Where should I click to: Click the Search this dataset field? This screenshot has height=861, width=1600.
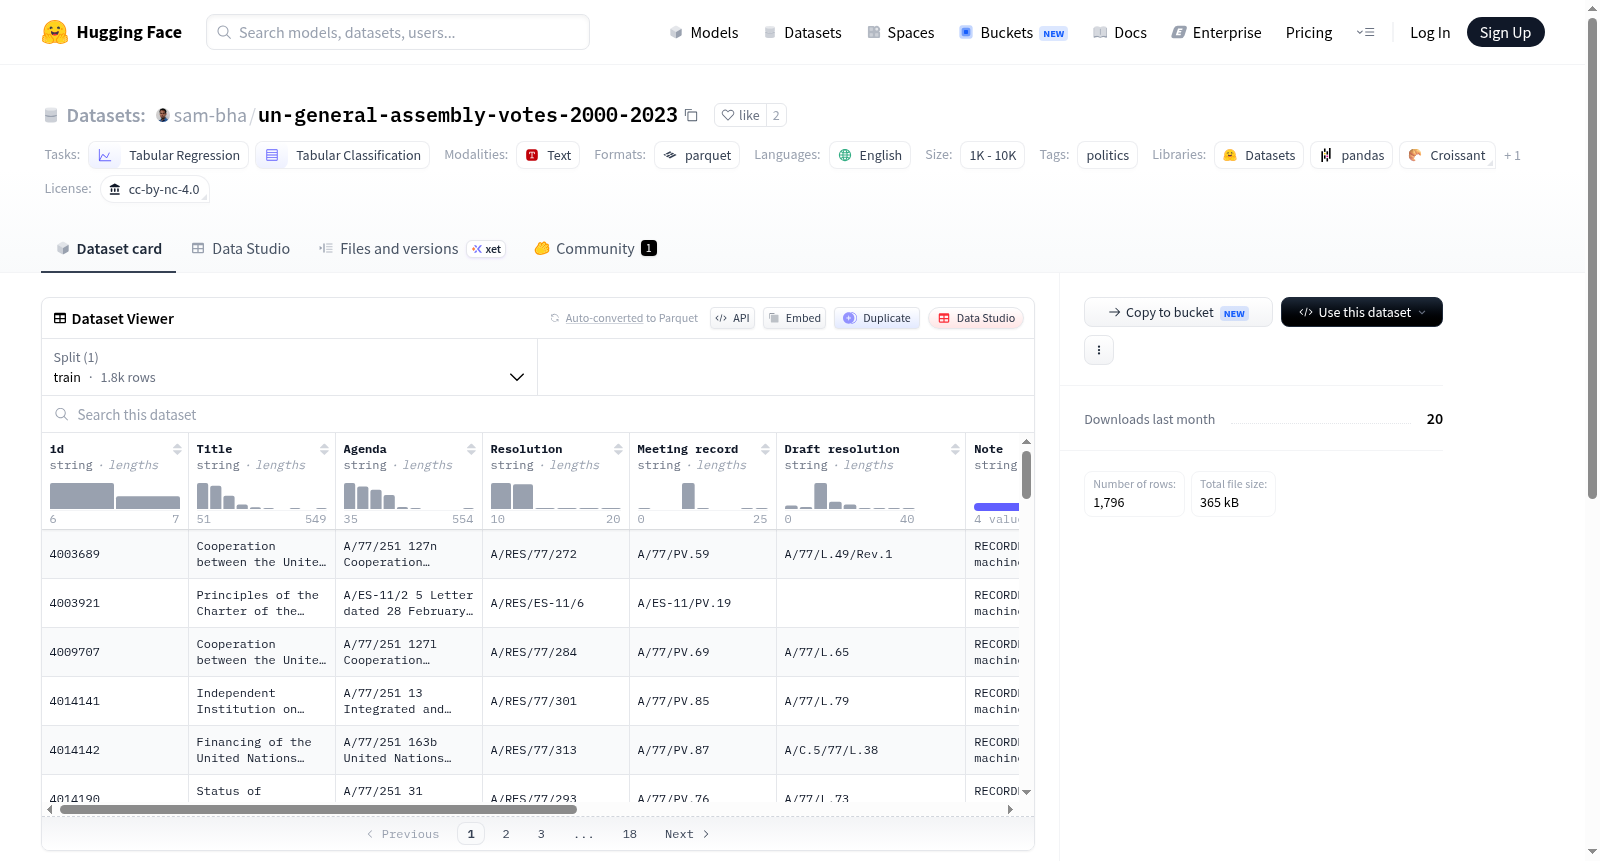pyautogui.click(x=538, y=414)
